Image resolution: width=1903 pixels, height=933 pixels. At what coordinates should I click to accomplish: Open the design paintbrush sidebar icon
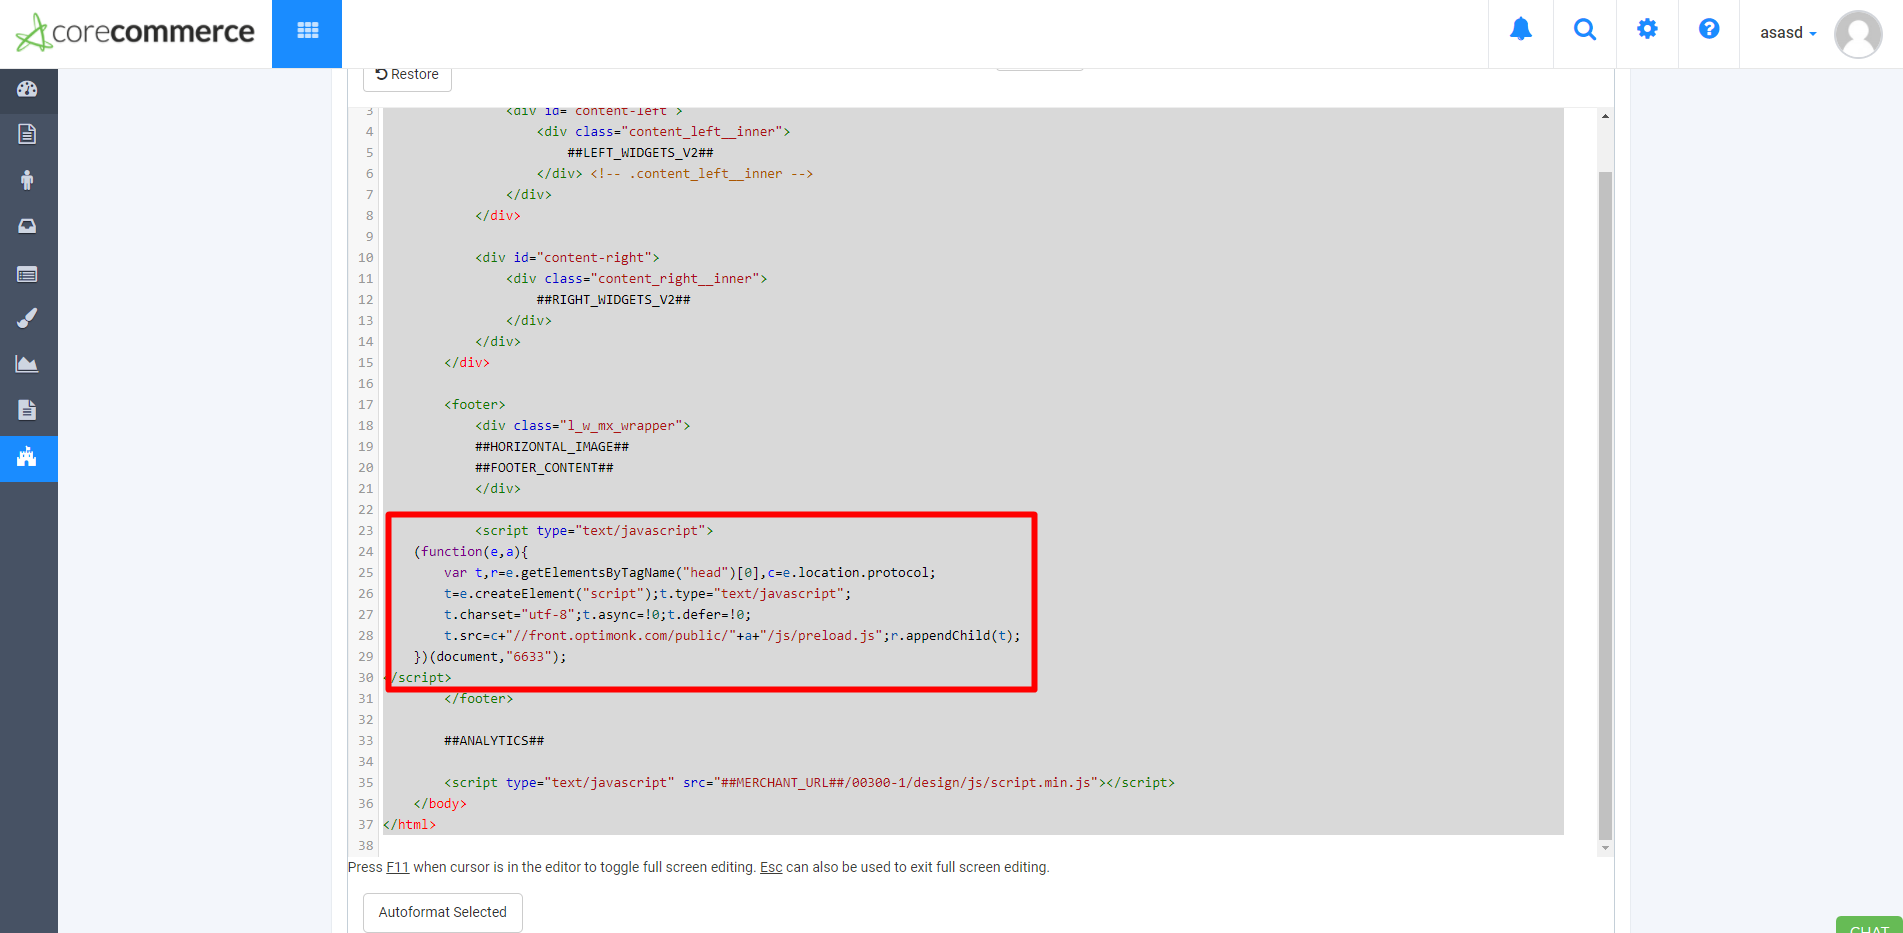[27, 318]
